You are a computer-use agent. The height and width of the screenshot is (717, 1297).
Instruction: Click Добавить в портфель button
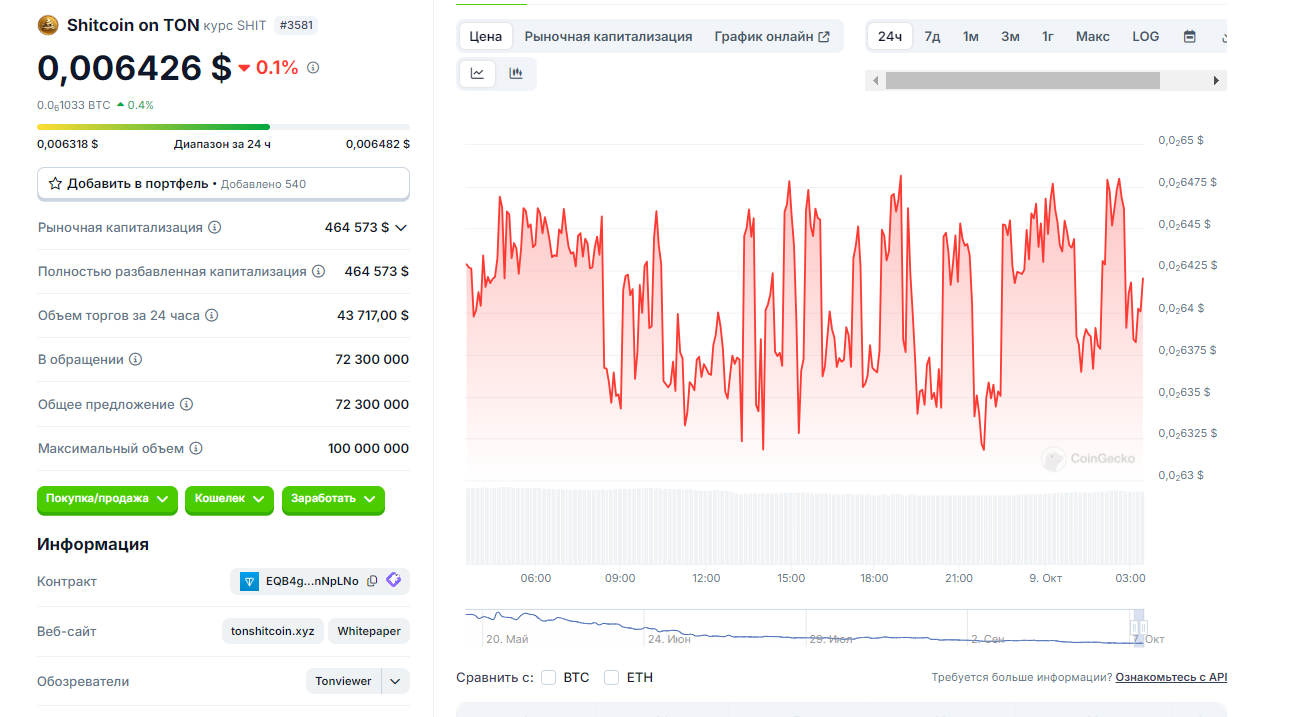pyautogui.click(x=223, y=184)
